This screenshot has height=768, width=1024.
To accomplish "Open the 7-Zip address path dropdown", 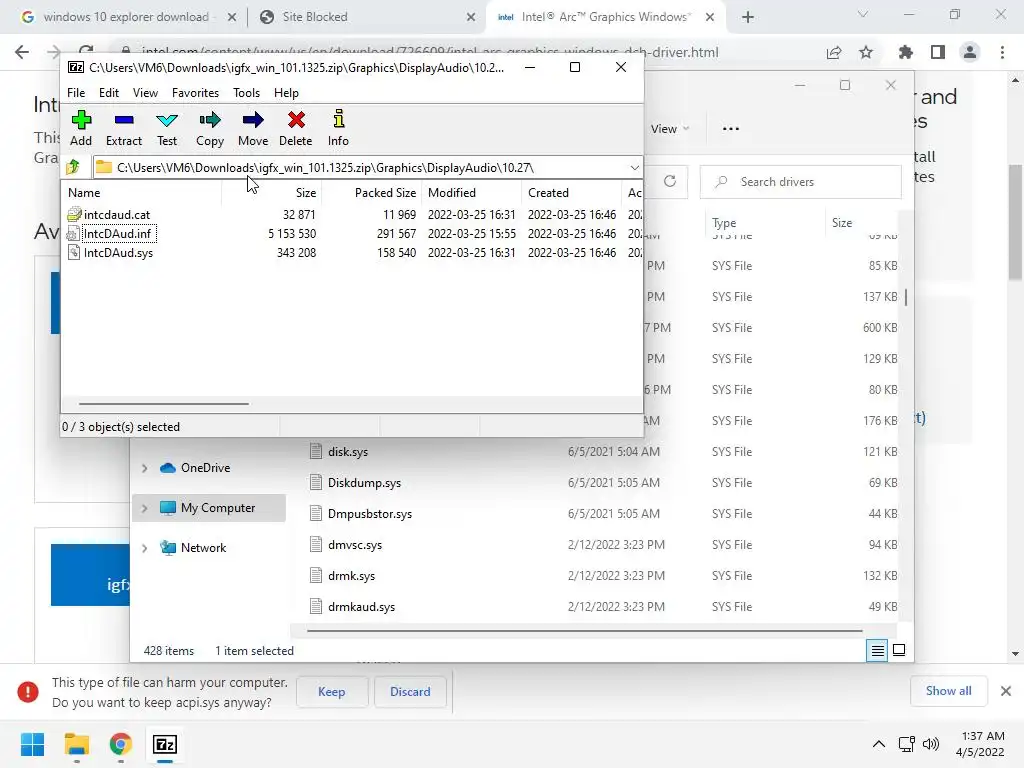I will (x=634, y=168).
